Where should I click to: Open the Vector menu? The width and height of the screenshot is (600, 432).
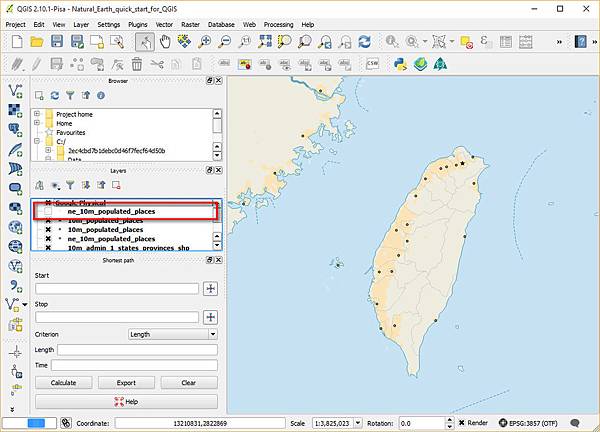[x=162, y=23]
